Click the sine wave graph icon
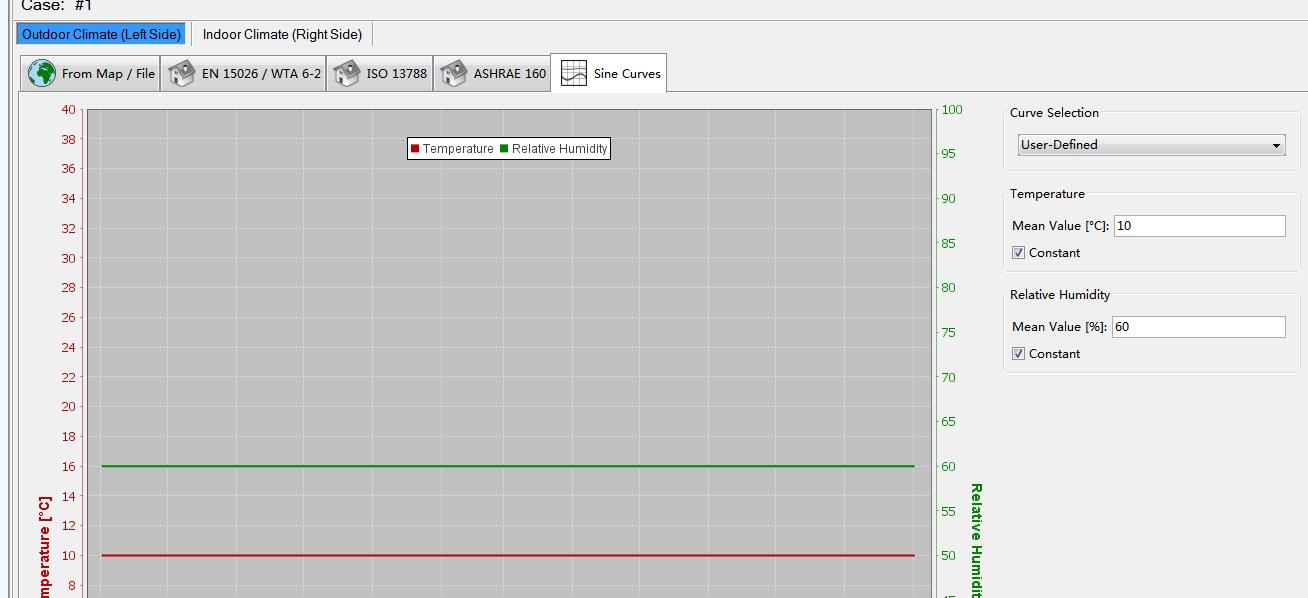This screenshot has width=1308, height=598. point(574,73)
